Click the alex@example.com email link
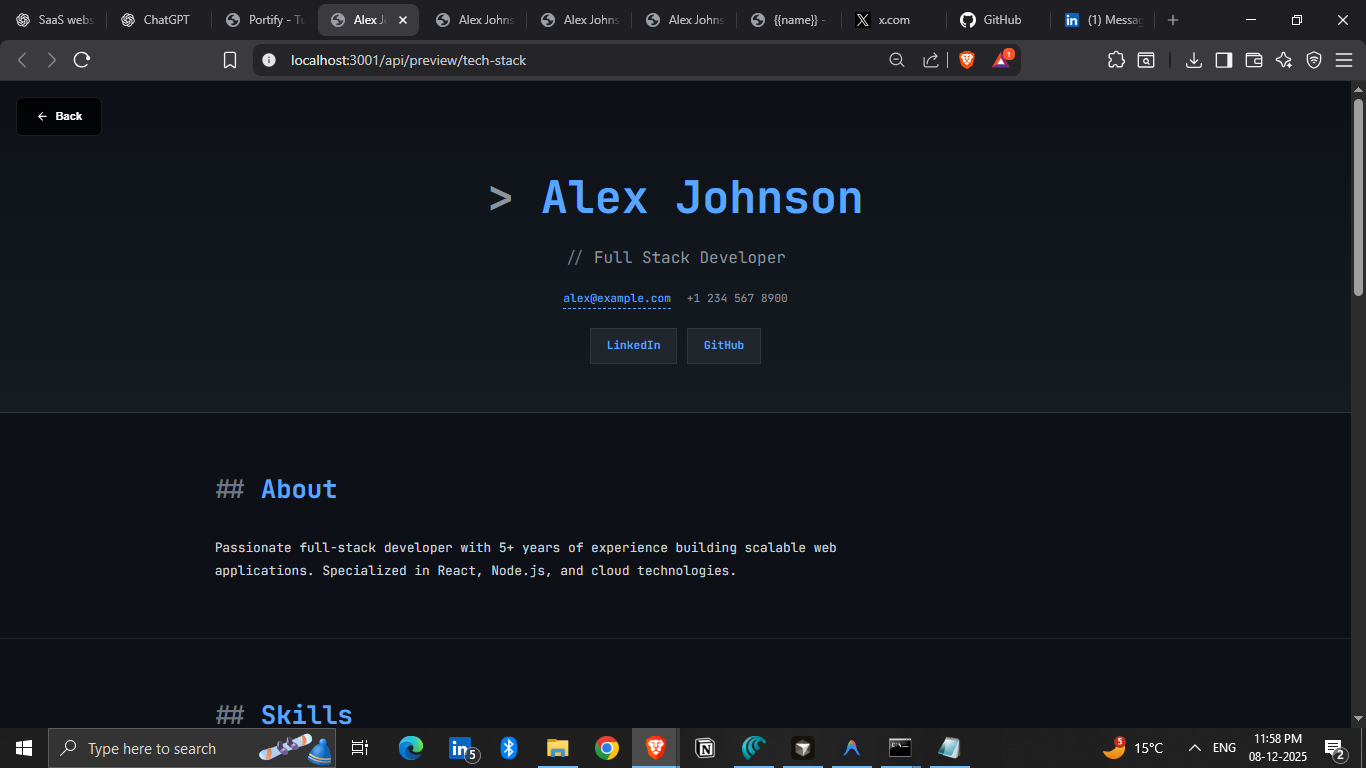The height and width of the screenshot is (768, 1366). (616, 298)
